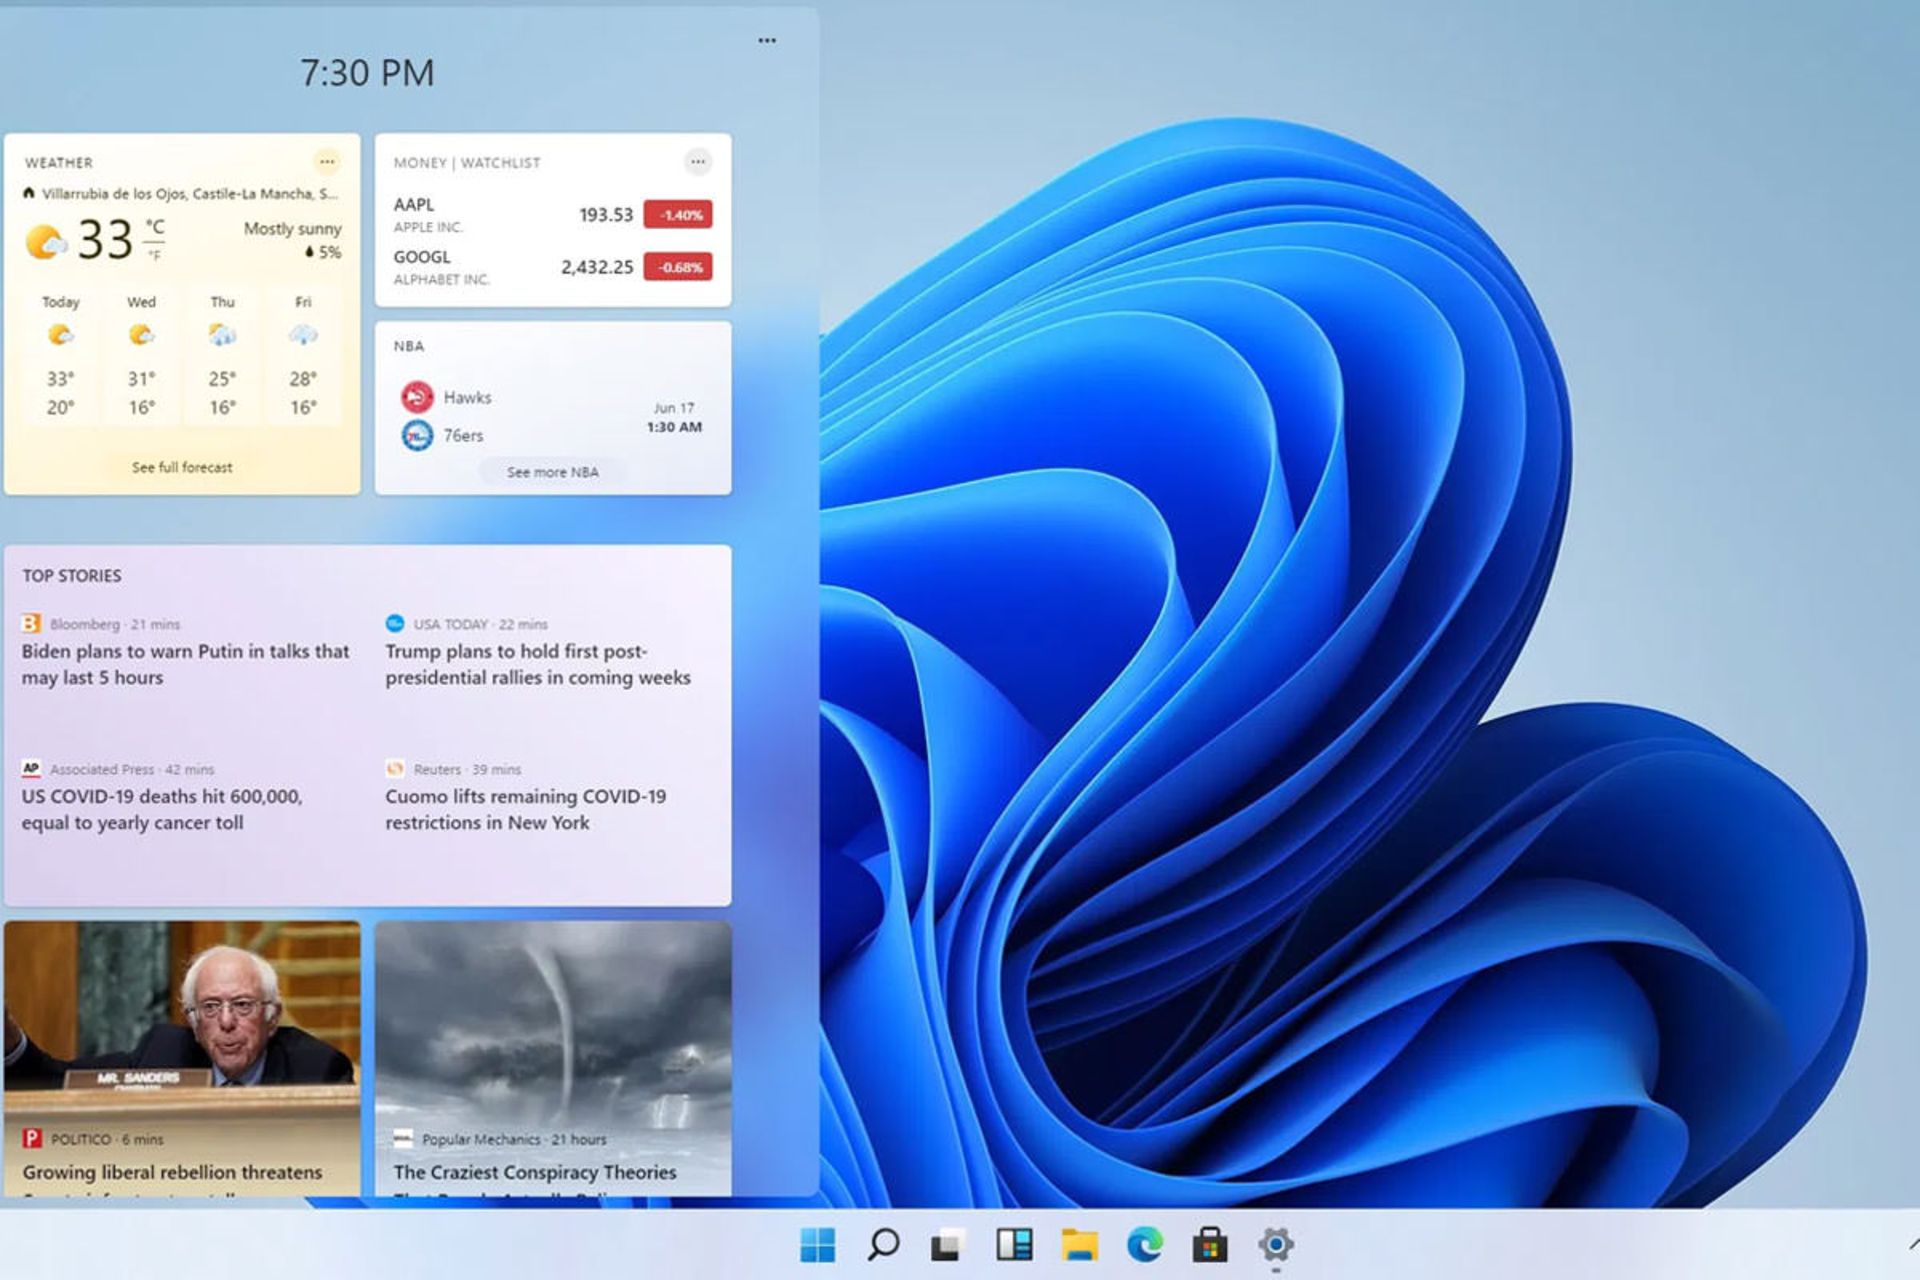
Task: Open the Settings gear in the taskbar
Action: (x=1276, y=1245)
